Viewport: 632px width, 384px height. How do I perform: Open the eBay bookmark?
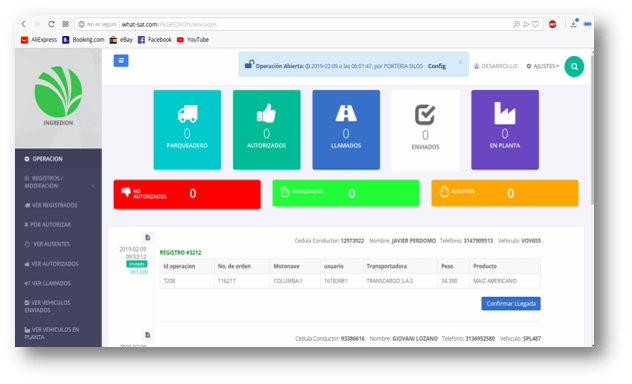coord(121,39)
